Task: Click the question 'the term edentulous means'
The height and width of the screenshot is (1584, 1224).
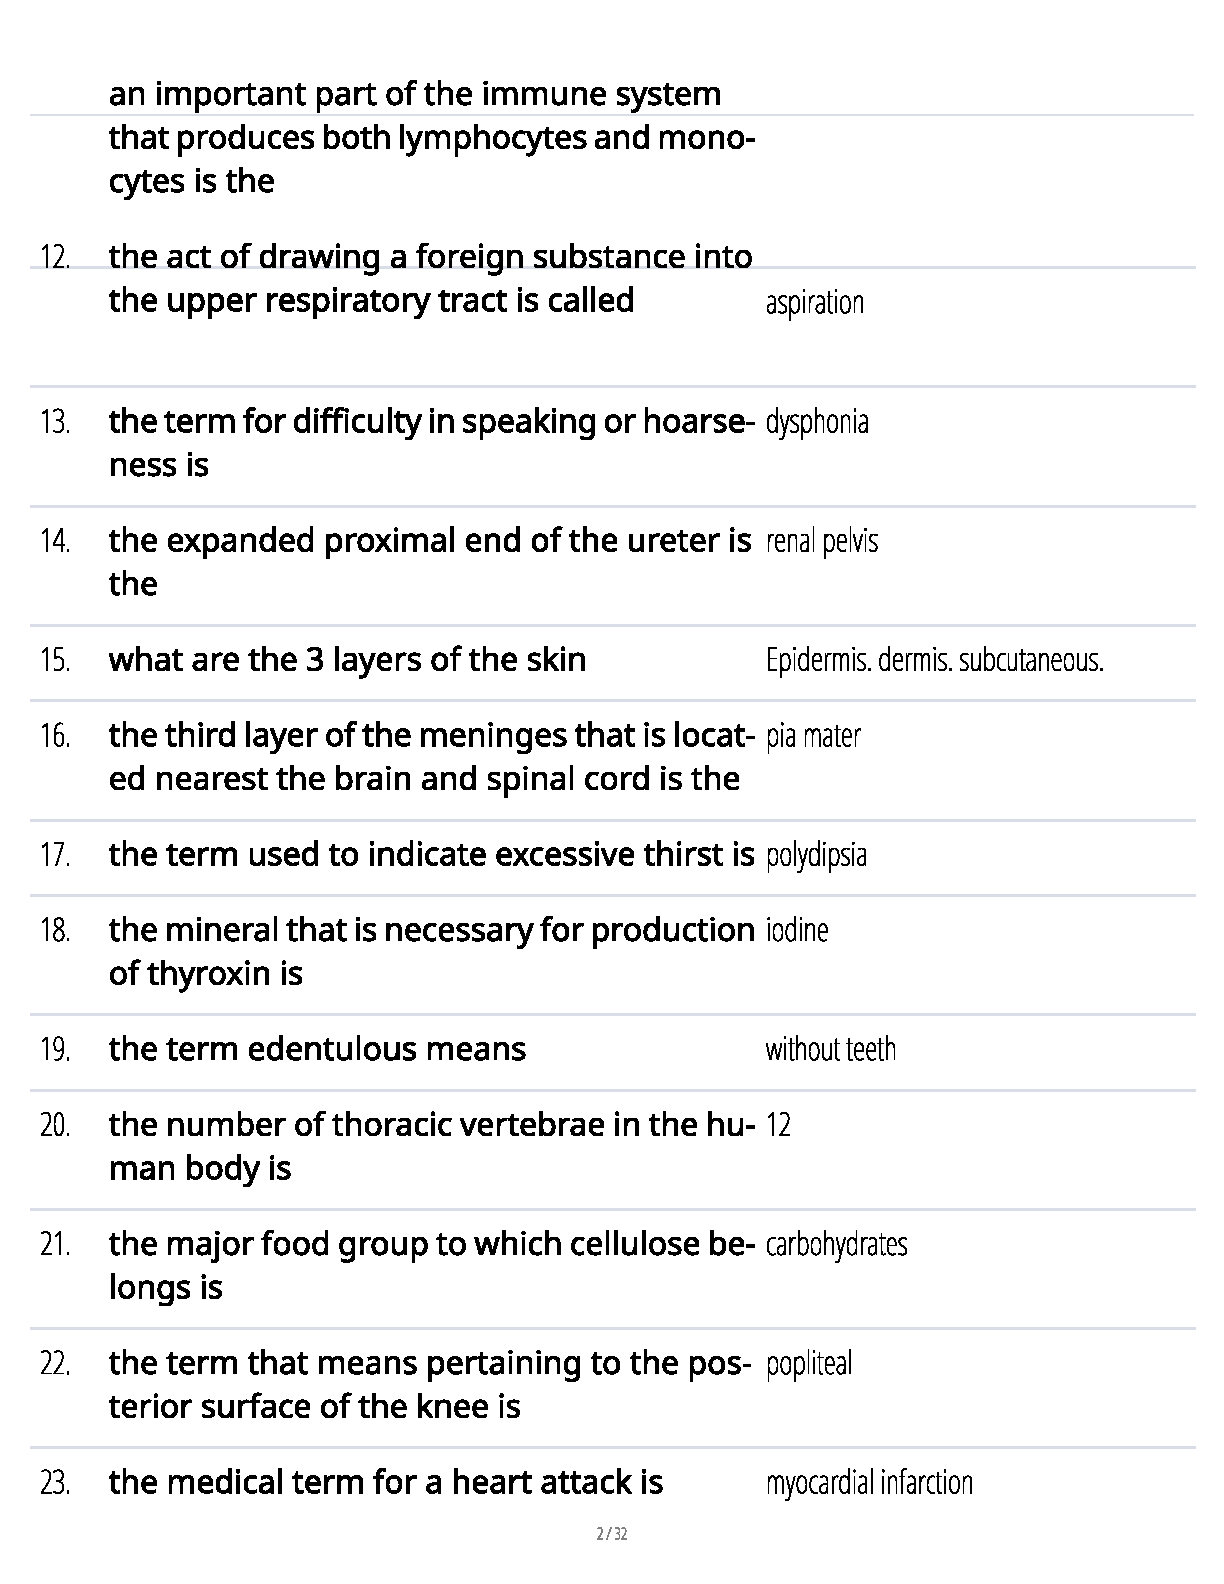Action: [317, 1049]
